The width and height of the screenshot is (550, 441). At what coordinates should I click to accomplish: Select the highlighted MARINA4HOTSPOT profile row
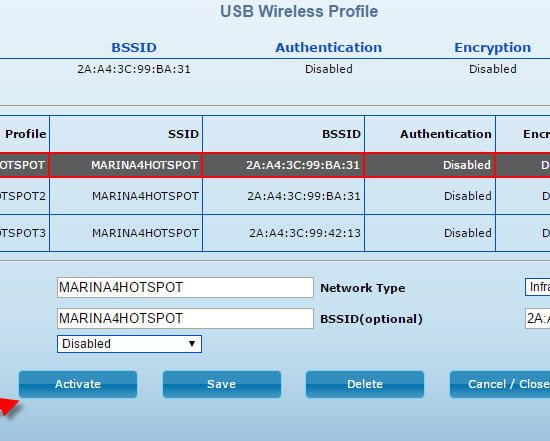[275, 165]
